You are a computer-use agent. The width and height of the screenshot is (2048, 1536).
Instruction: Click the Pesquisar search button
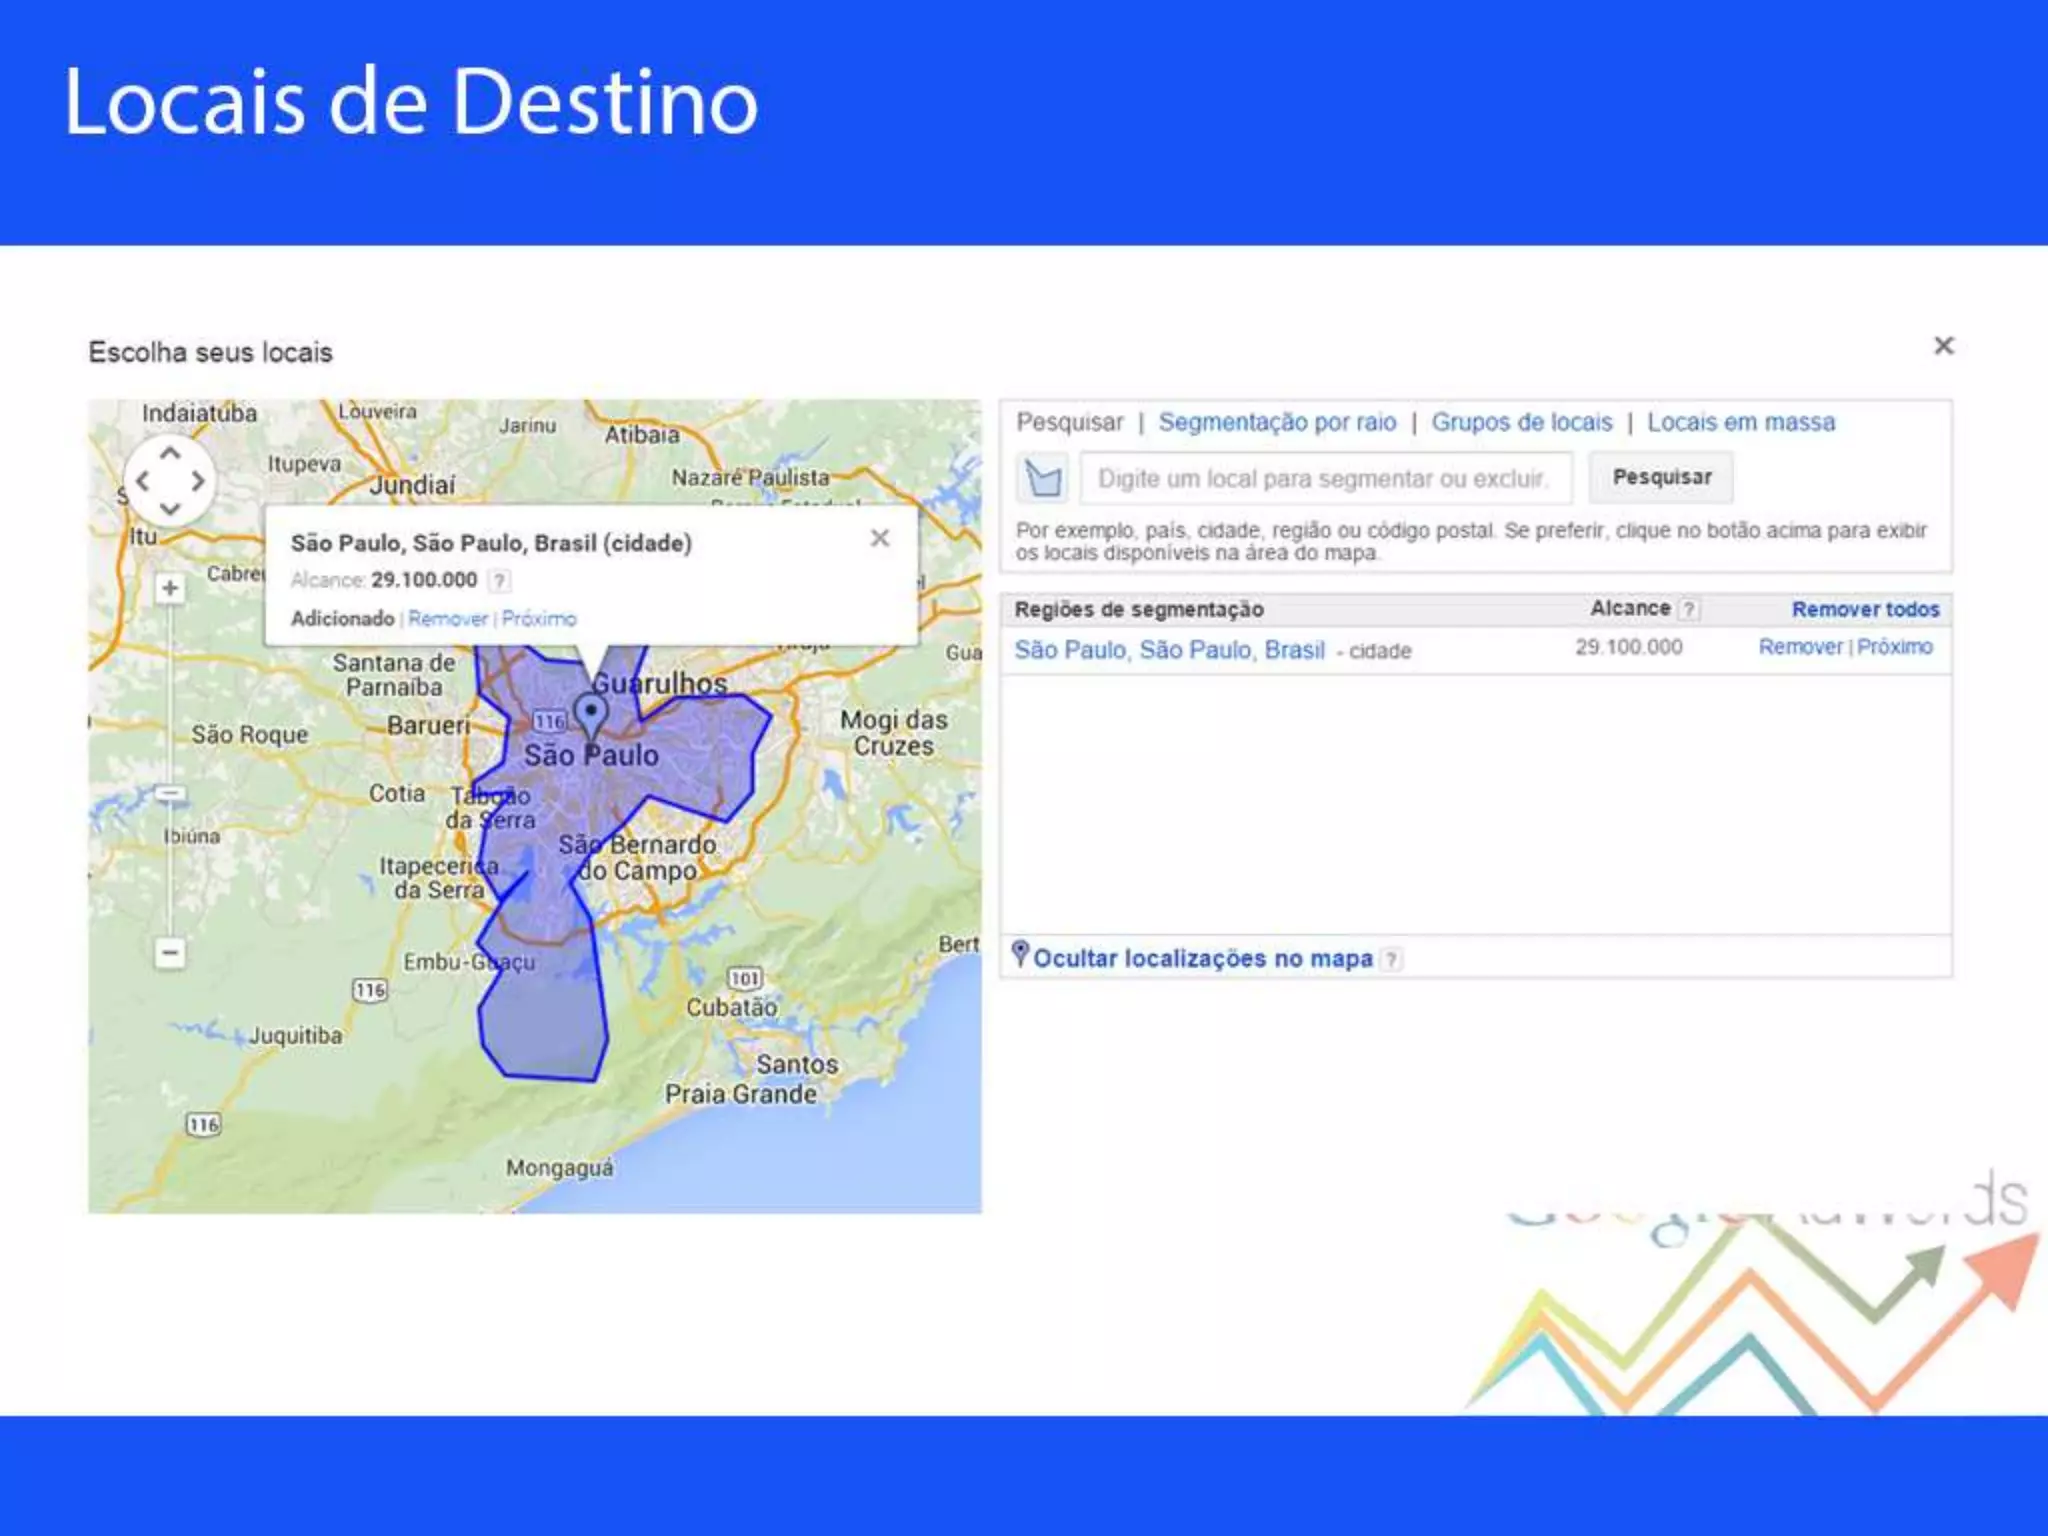(1662, 477)
